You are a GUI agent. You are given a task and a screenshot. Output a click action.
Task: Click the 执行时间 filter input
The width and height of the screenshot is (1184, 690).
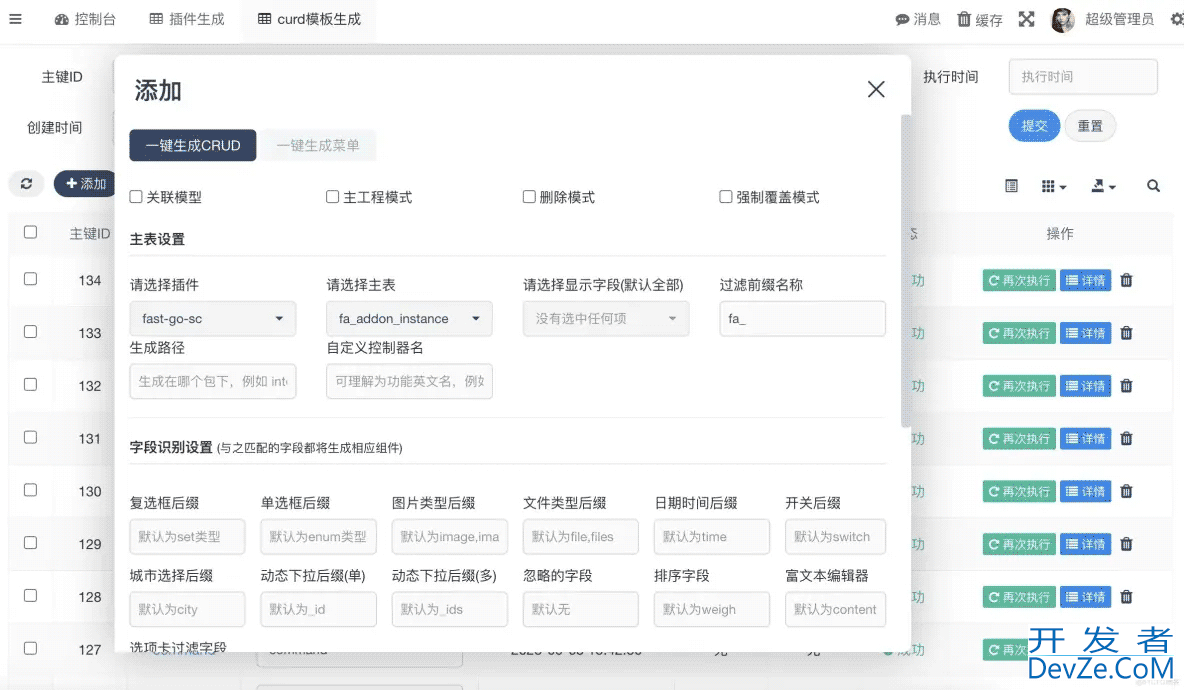pos(1083,76)
